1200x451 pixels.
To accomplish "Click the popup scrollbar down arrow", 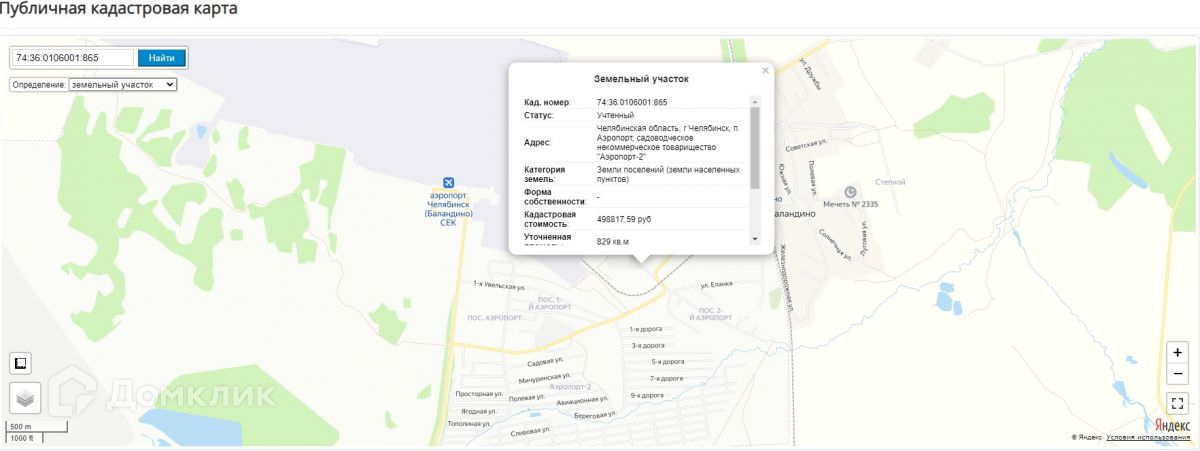I will point(755,239).
